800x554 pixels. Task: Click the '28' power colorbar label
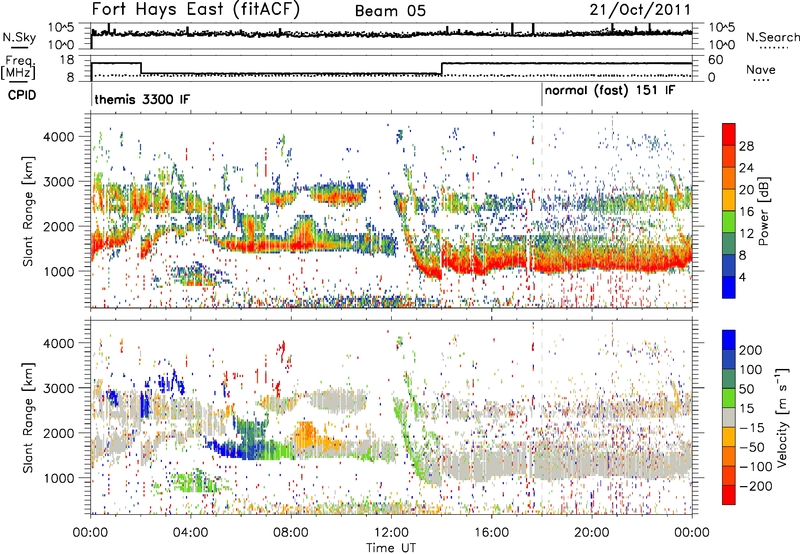point(746,146)
